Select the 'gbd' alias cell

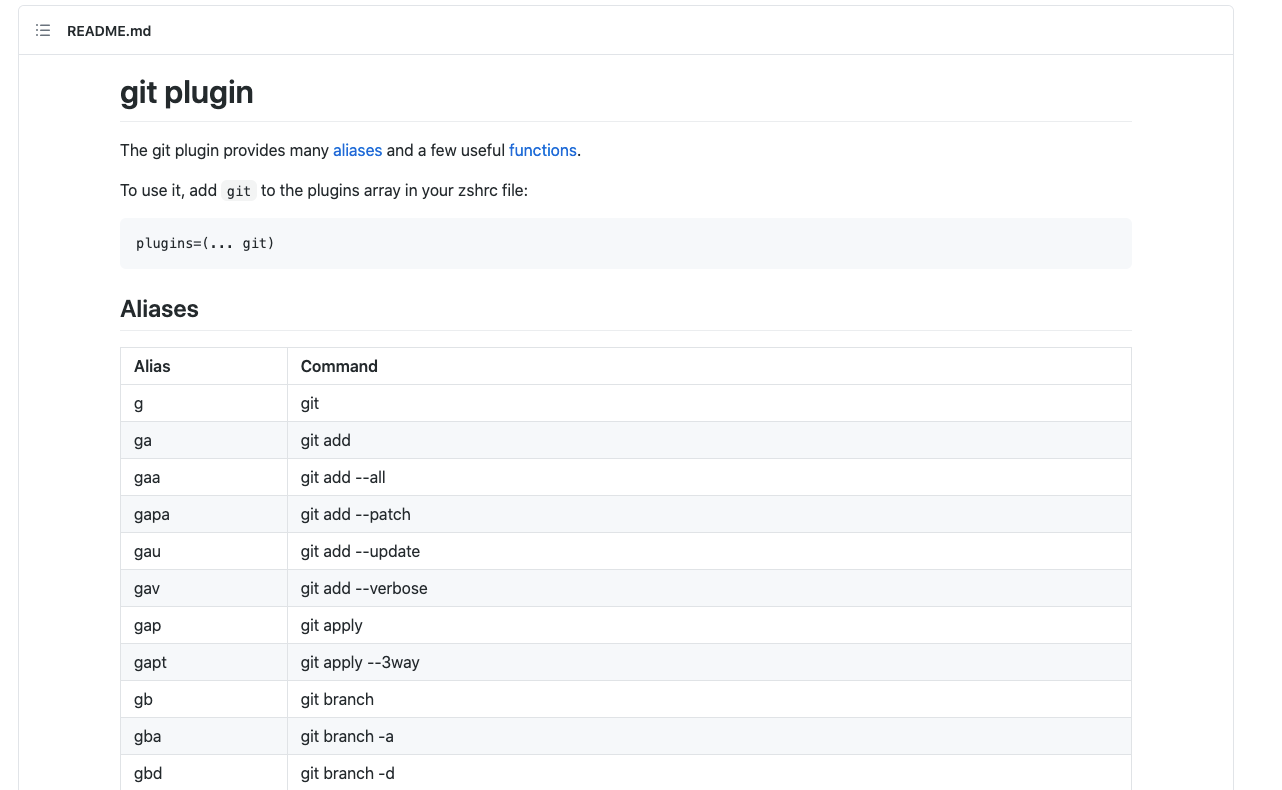tap(204, 773)
